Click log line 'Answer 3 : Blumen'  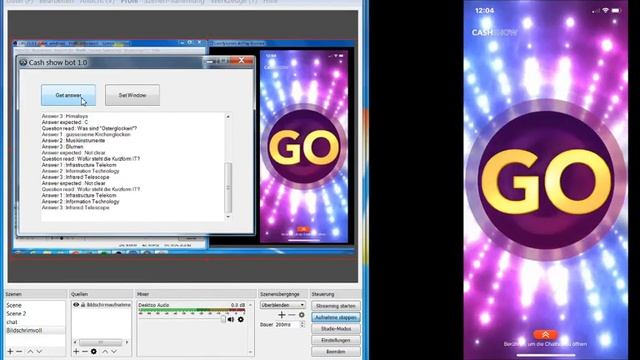point(62,147)
